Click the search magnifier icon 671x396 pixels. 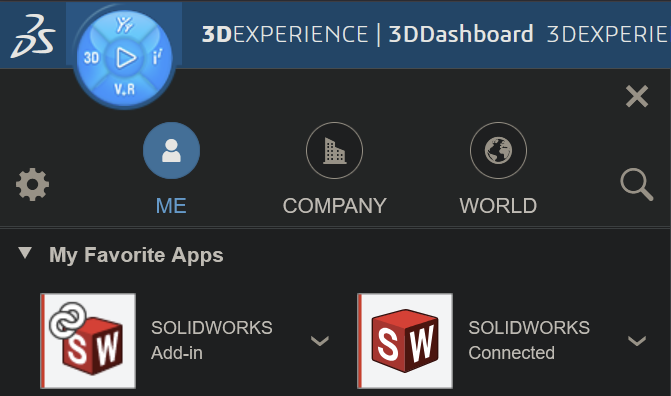[x=637, y=185]
